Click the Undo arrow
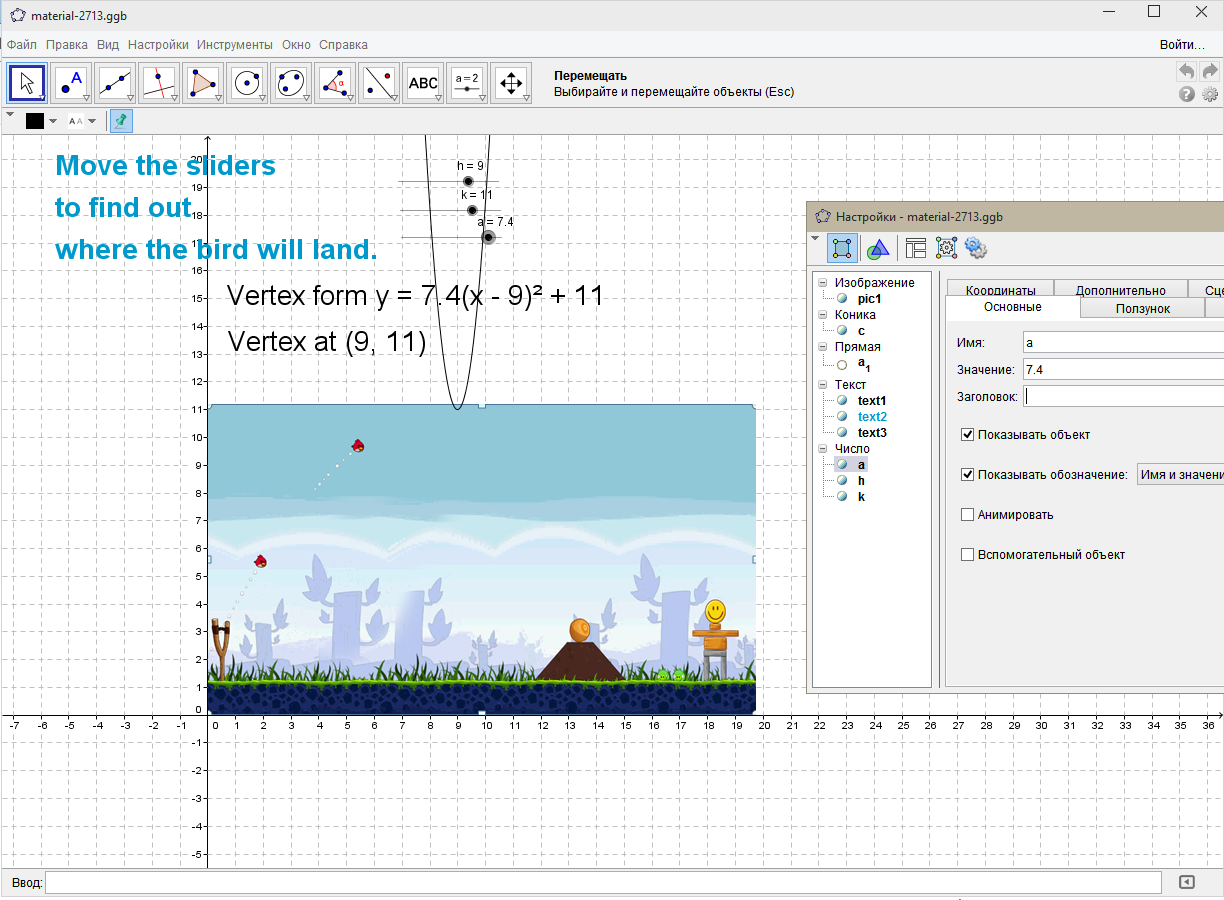Screen dimensions: 1224x900 tap(1186, 72)
